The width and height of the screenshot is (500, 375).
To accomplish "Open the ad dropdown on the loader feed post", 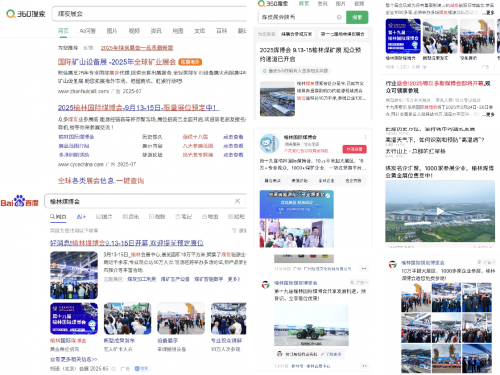I will (359, 282).
